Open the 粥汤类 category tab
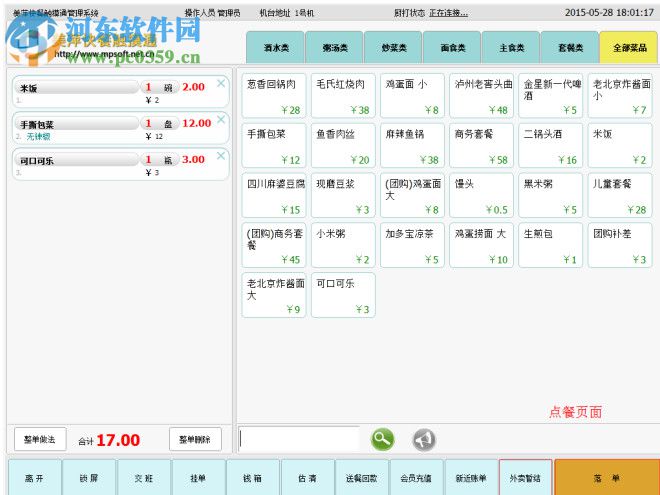Viewport: 660px width, 495px height. [334, 48]
